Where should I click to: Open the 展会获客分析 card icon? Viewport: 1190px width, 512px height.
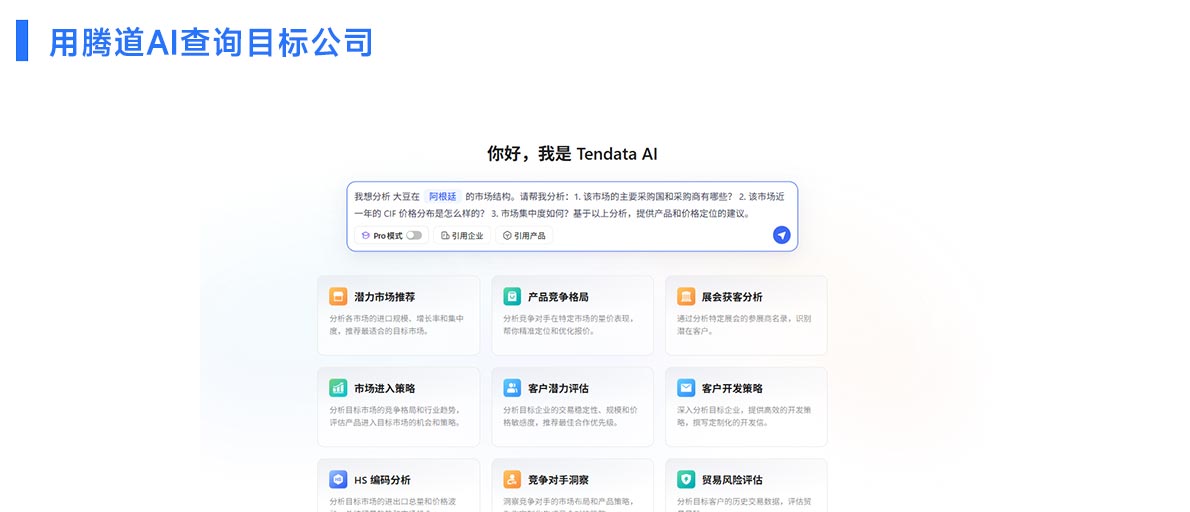tap(686, 297)
